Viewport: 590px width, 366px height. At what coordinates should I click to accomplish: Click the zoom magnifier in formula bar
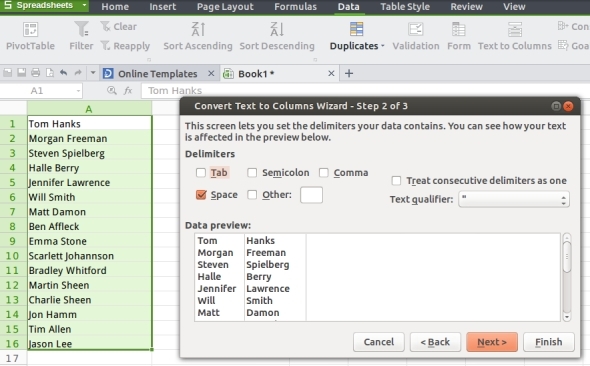pyautogui.click(x=111, y=90)
